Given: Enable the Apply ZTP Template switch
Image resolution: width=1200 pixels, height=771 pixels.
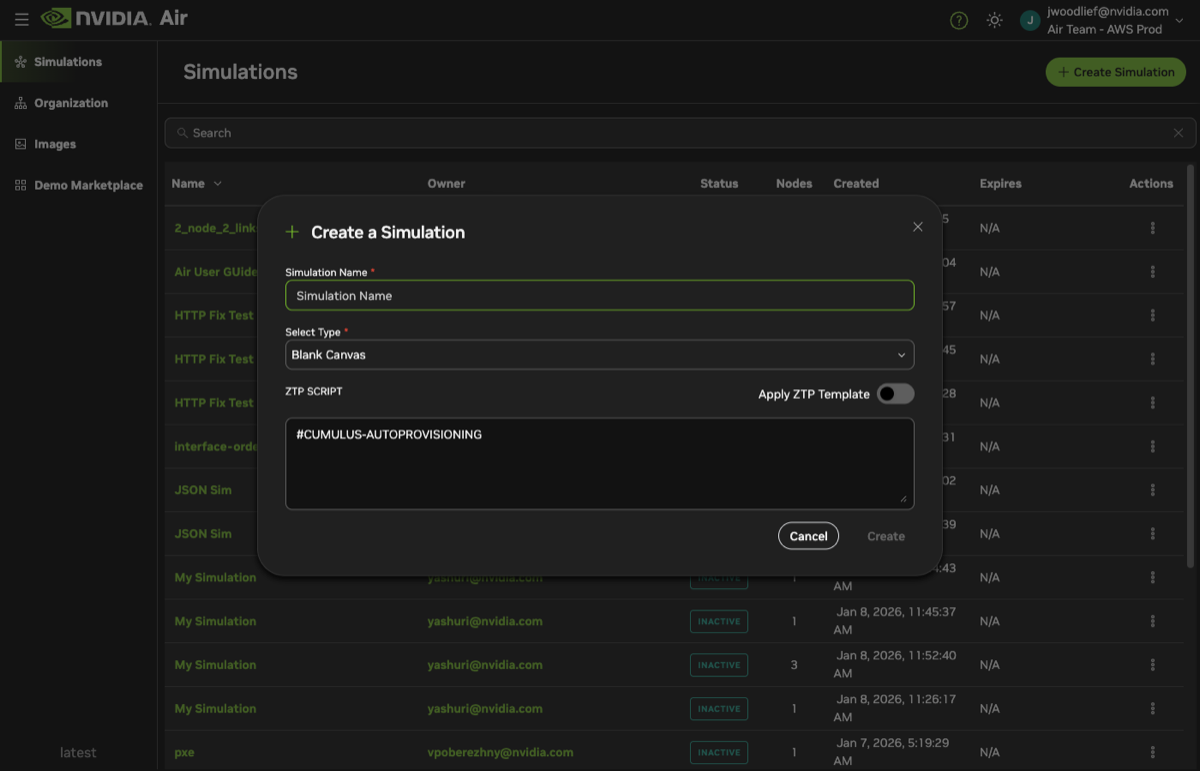Looking at the screenshot, I should (x=895, y=394).
